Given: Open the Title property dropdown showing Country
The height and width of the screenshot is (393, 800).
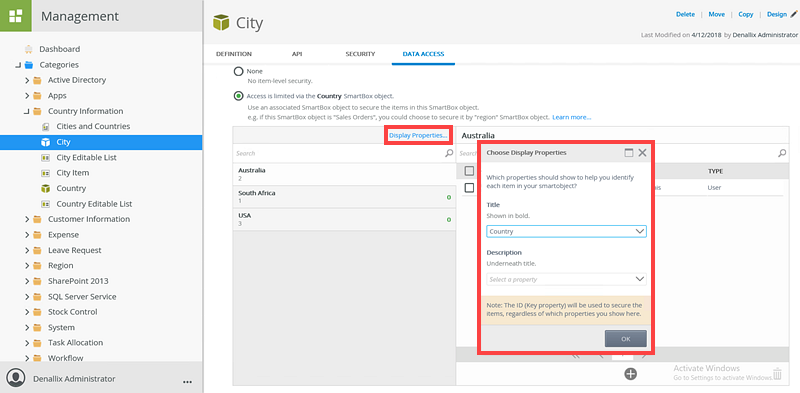Looking at the screenshot, I should [x=566, y=231].
